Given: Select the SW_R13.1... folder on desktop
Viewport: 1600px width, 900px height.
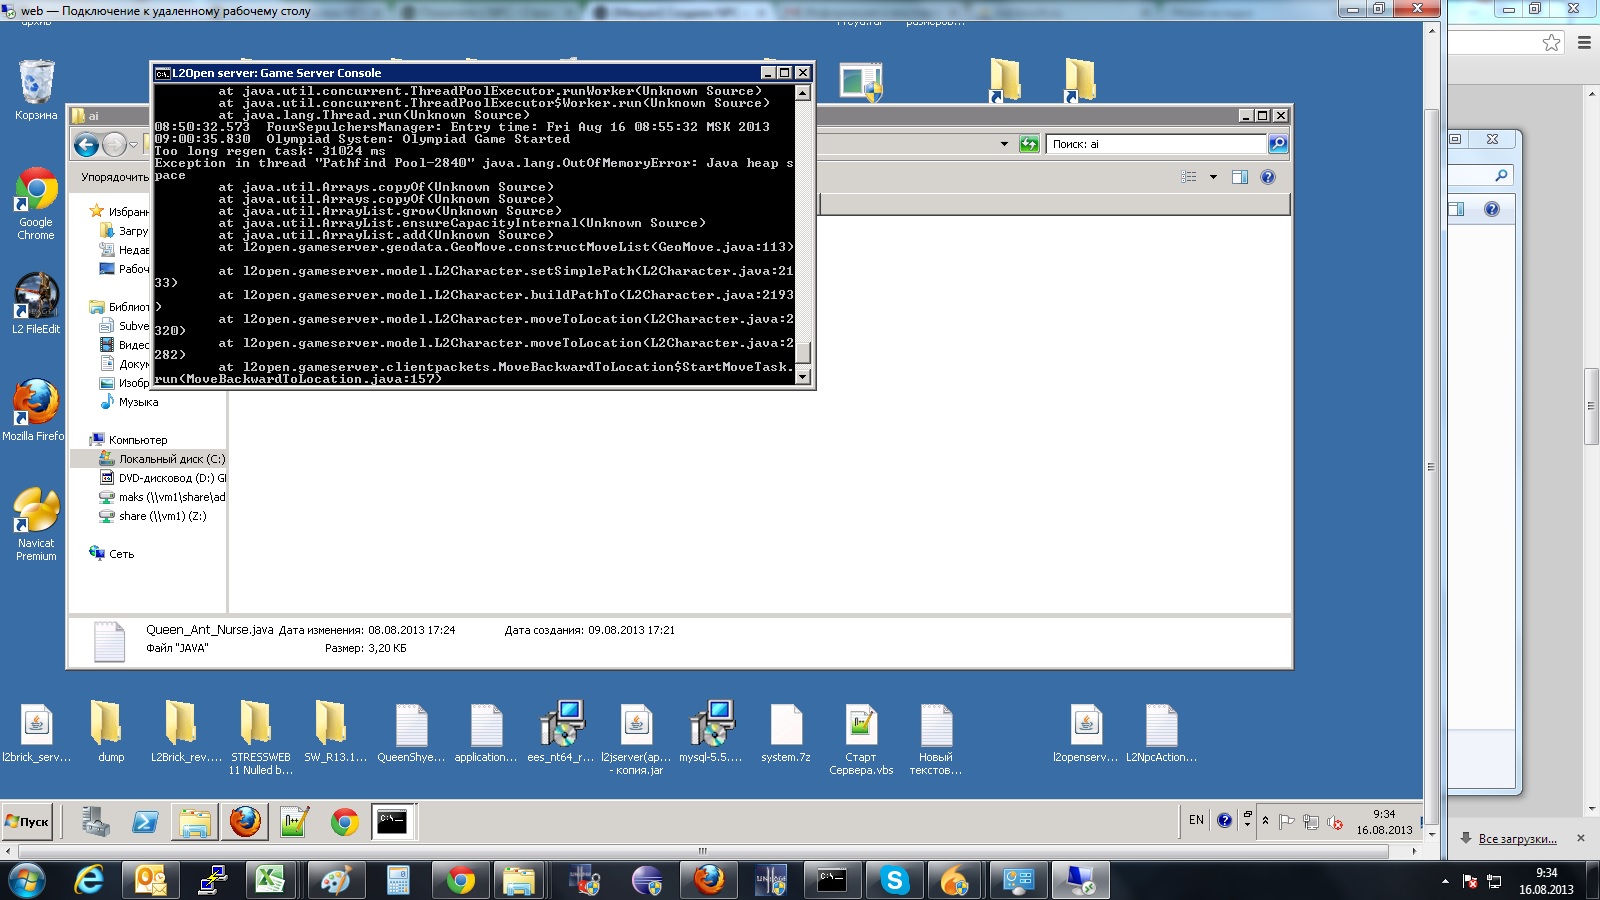Looking at the screenshot, I should pos(336,732).
